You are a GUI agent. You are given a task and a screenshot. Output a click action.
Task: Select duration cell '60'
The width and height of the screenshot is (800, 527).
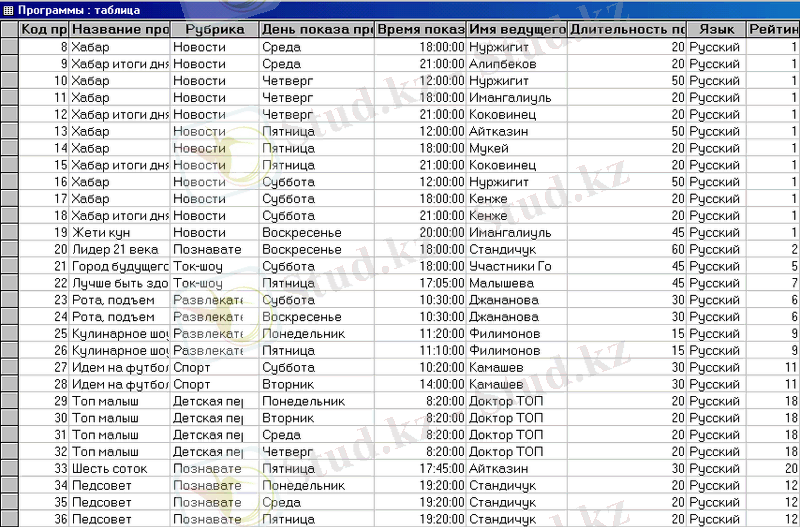click(627, 249)
